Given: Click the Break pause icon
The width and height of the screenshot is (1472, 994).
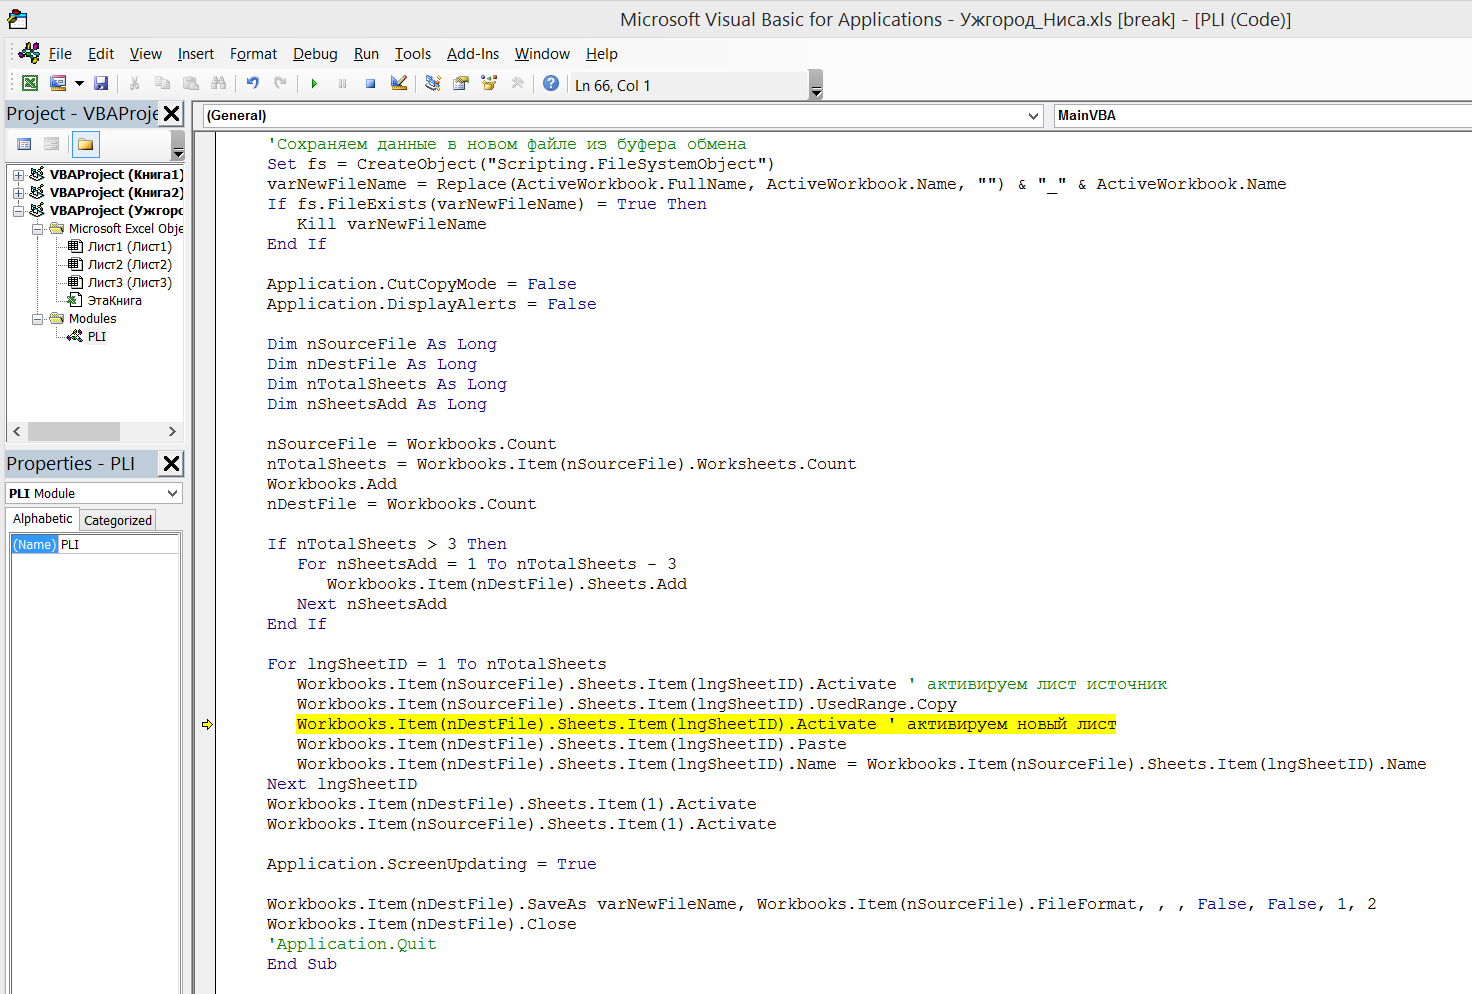Looking at the screenshot, I should coord(342,84).
